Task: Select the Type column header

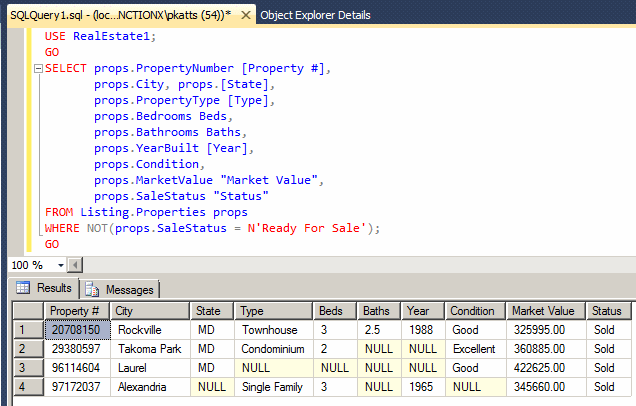Action: click(274, 311)
